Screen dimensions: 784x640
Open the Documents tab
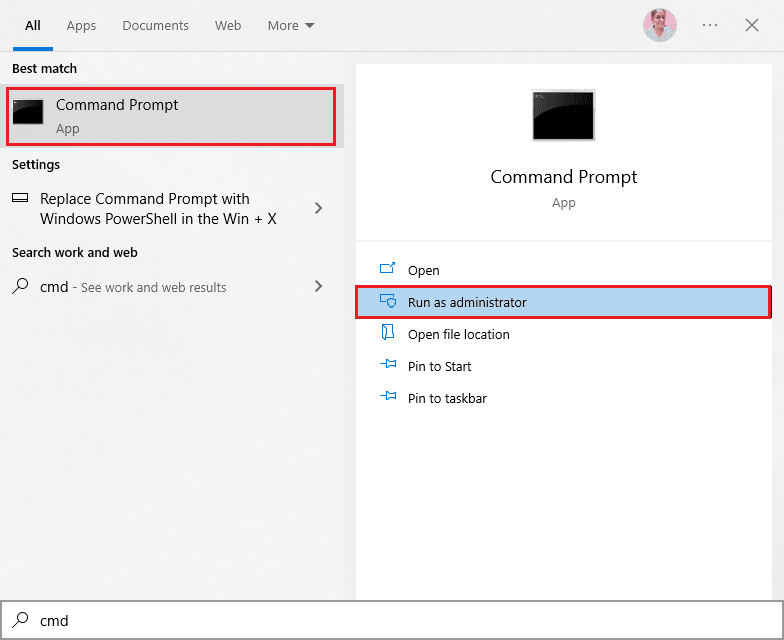pyautogui.click(x=156, y=26)
